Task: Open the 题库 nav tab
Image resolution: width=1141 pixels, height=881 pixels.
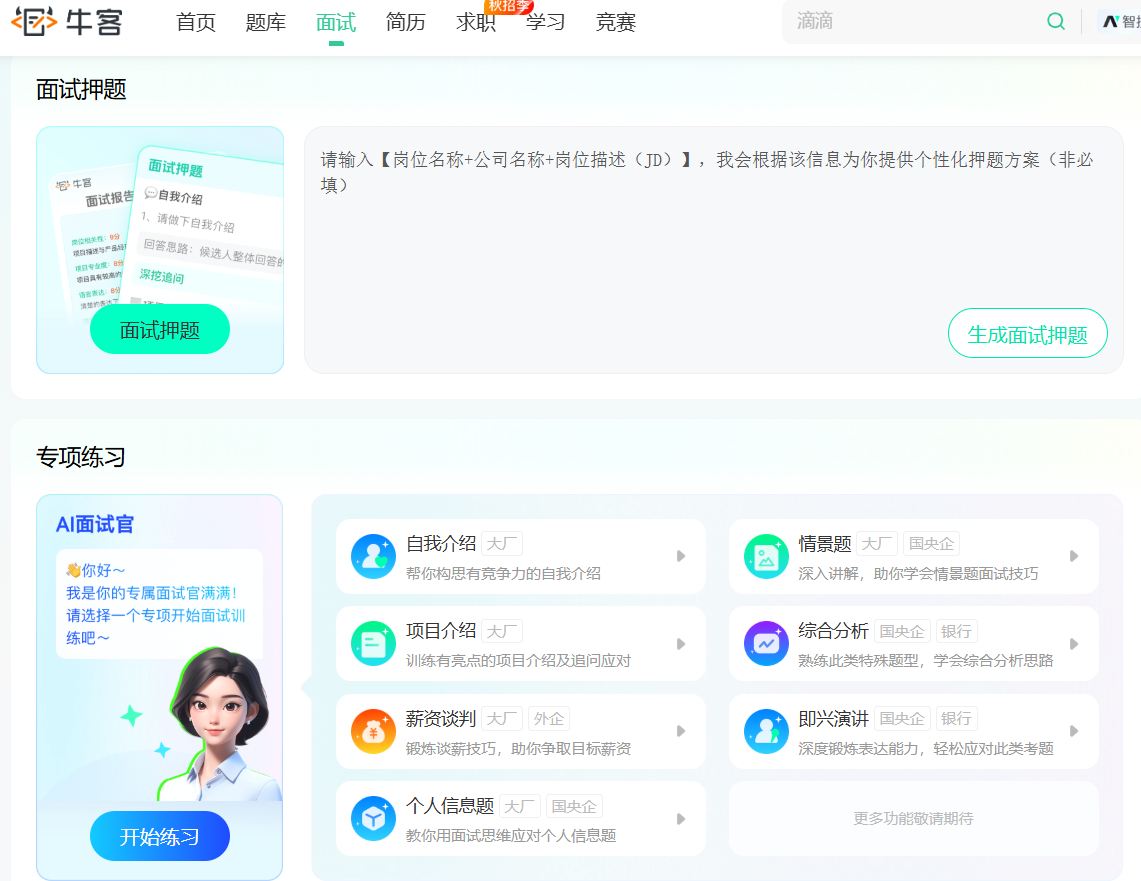Action: 266,23
